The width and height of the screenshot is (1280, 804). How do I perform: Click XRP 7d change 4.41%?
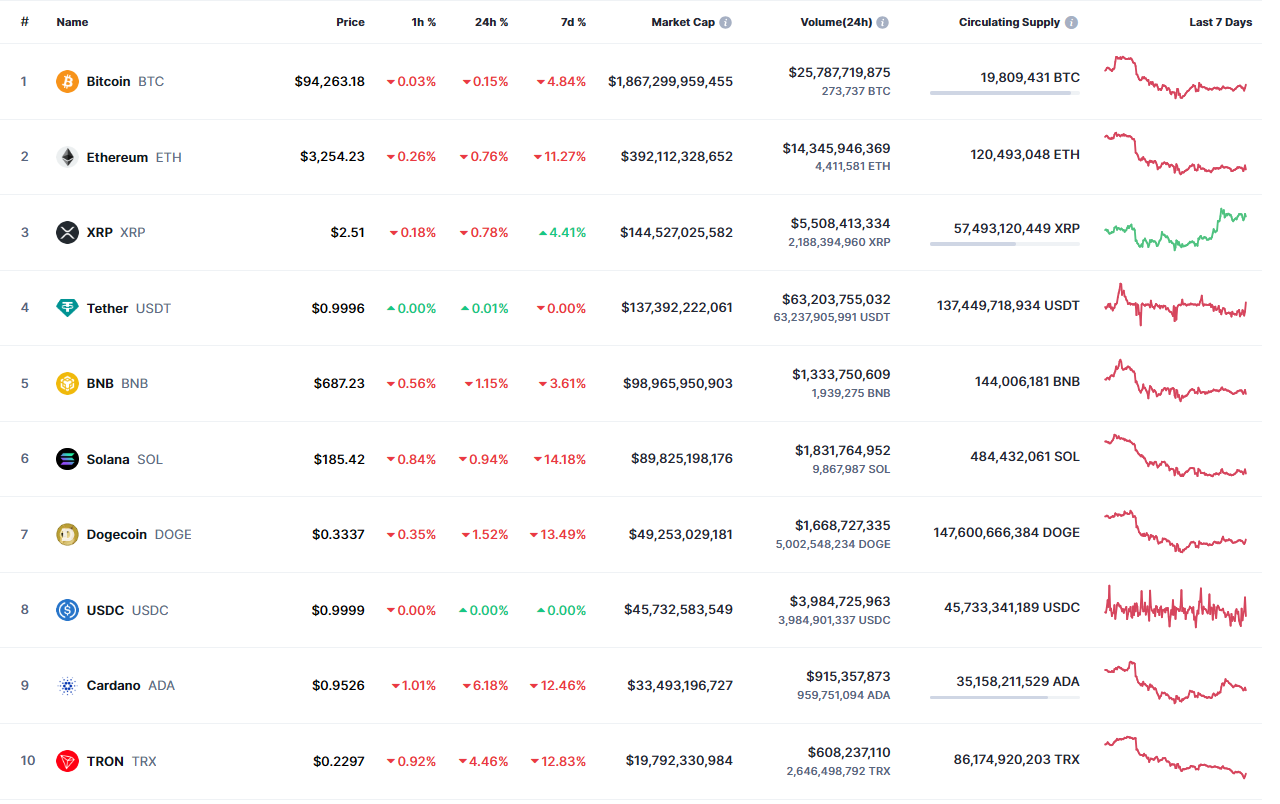[562, 232]
